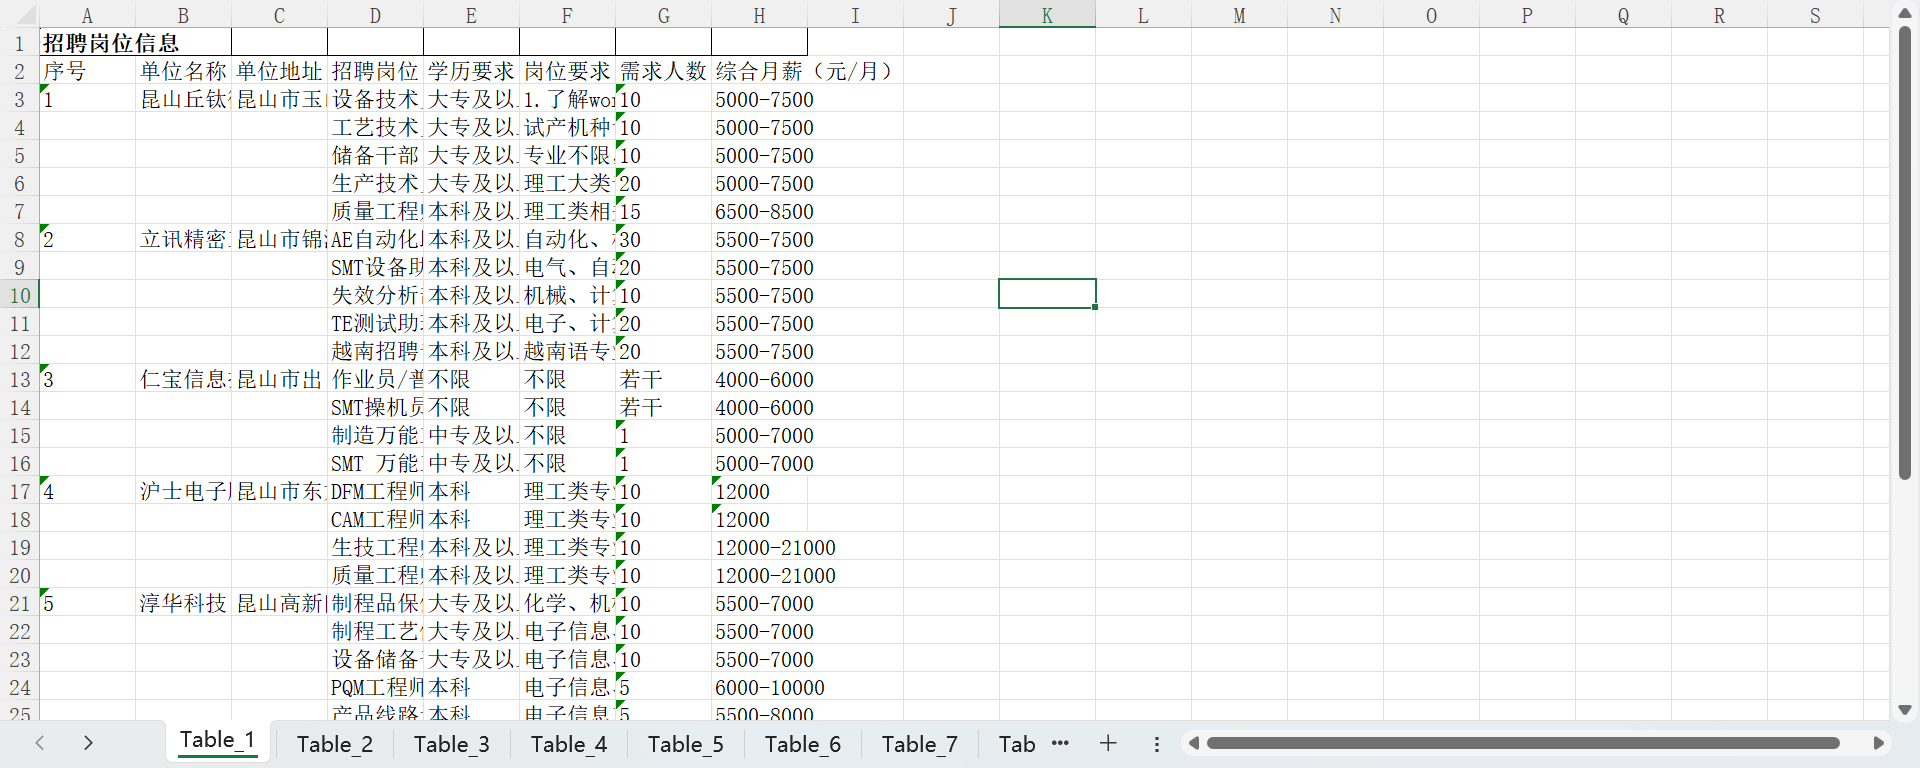
Task: Select header cell 需求人数
Action: 663,71
